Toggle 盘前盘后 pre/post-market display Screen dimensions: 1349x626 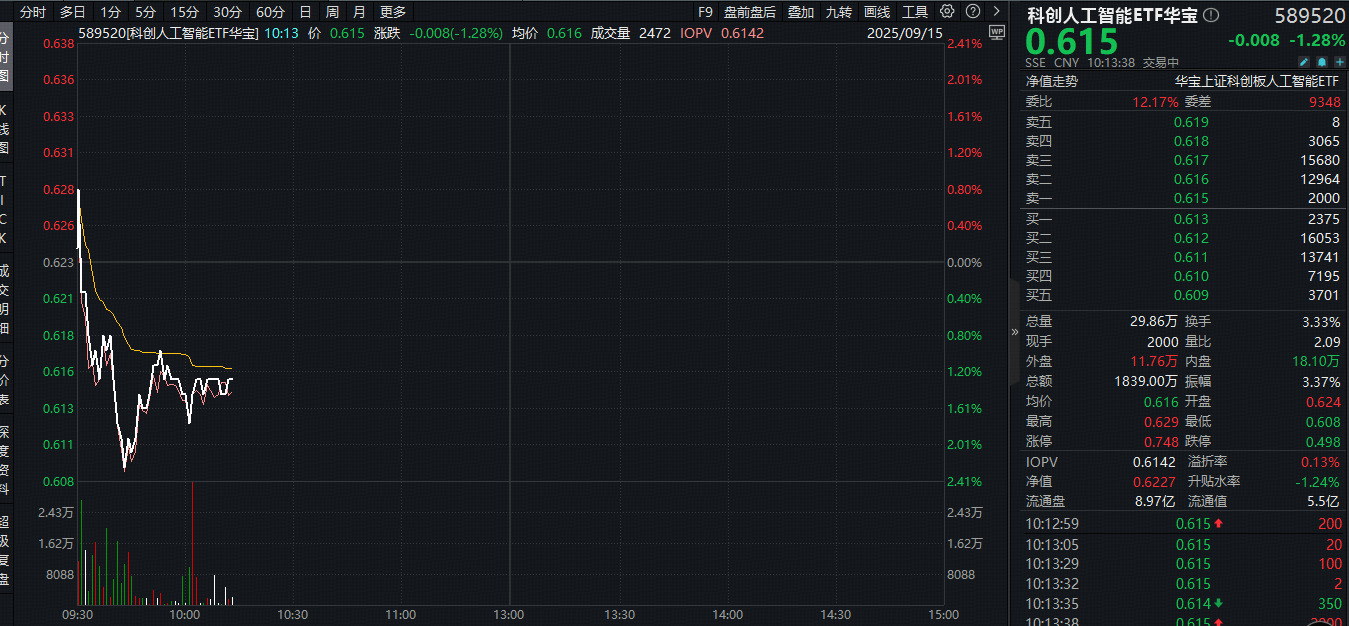pos(750,12)
